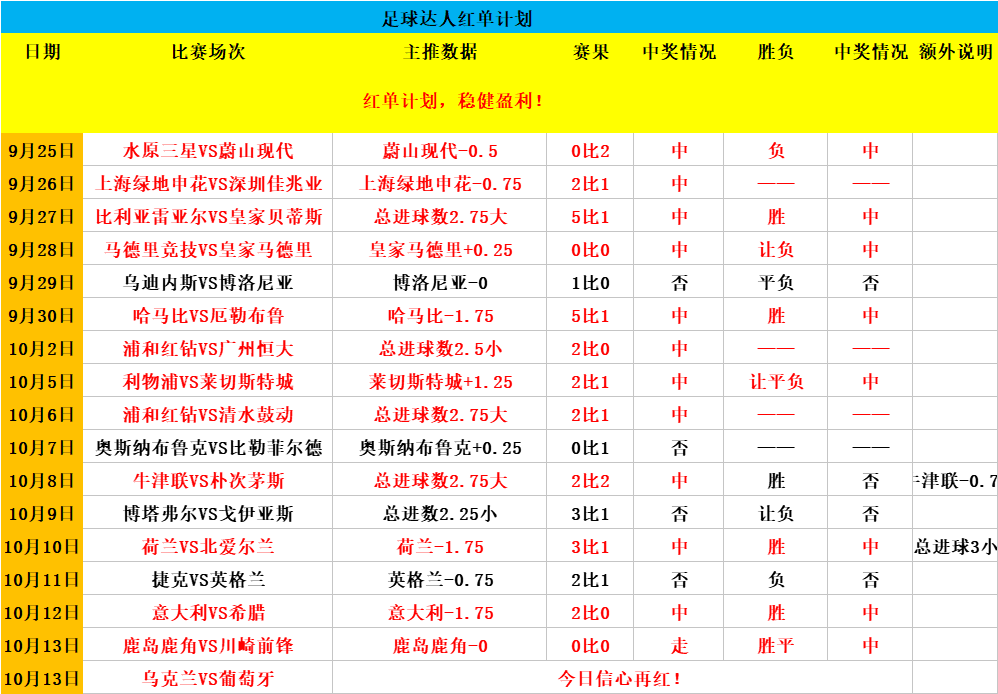Click the pick cell 皇家马德里+0.25
The height and width of the screenshot is (694, 998).
coord(440,250)
